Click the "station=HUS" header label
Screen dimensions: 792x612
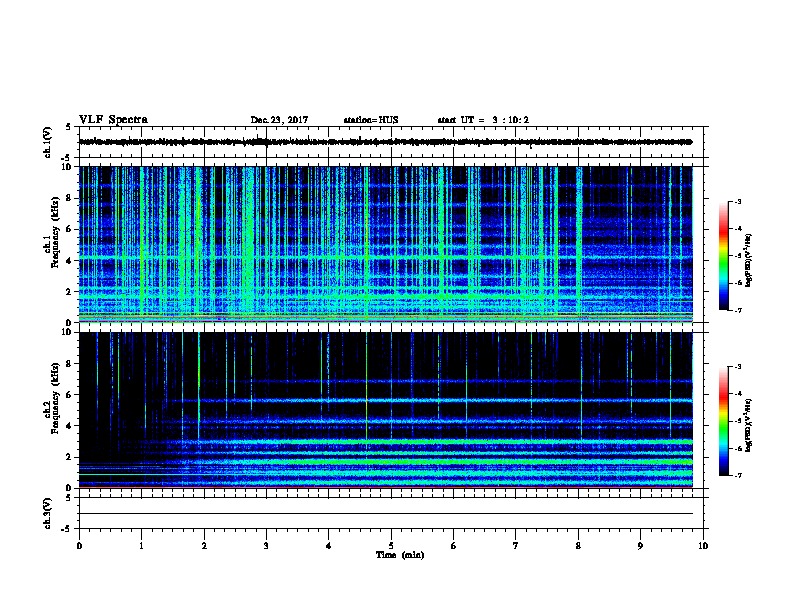tap(371, 120)
